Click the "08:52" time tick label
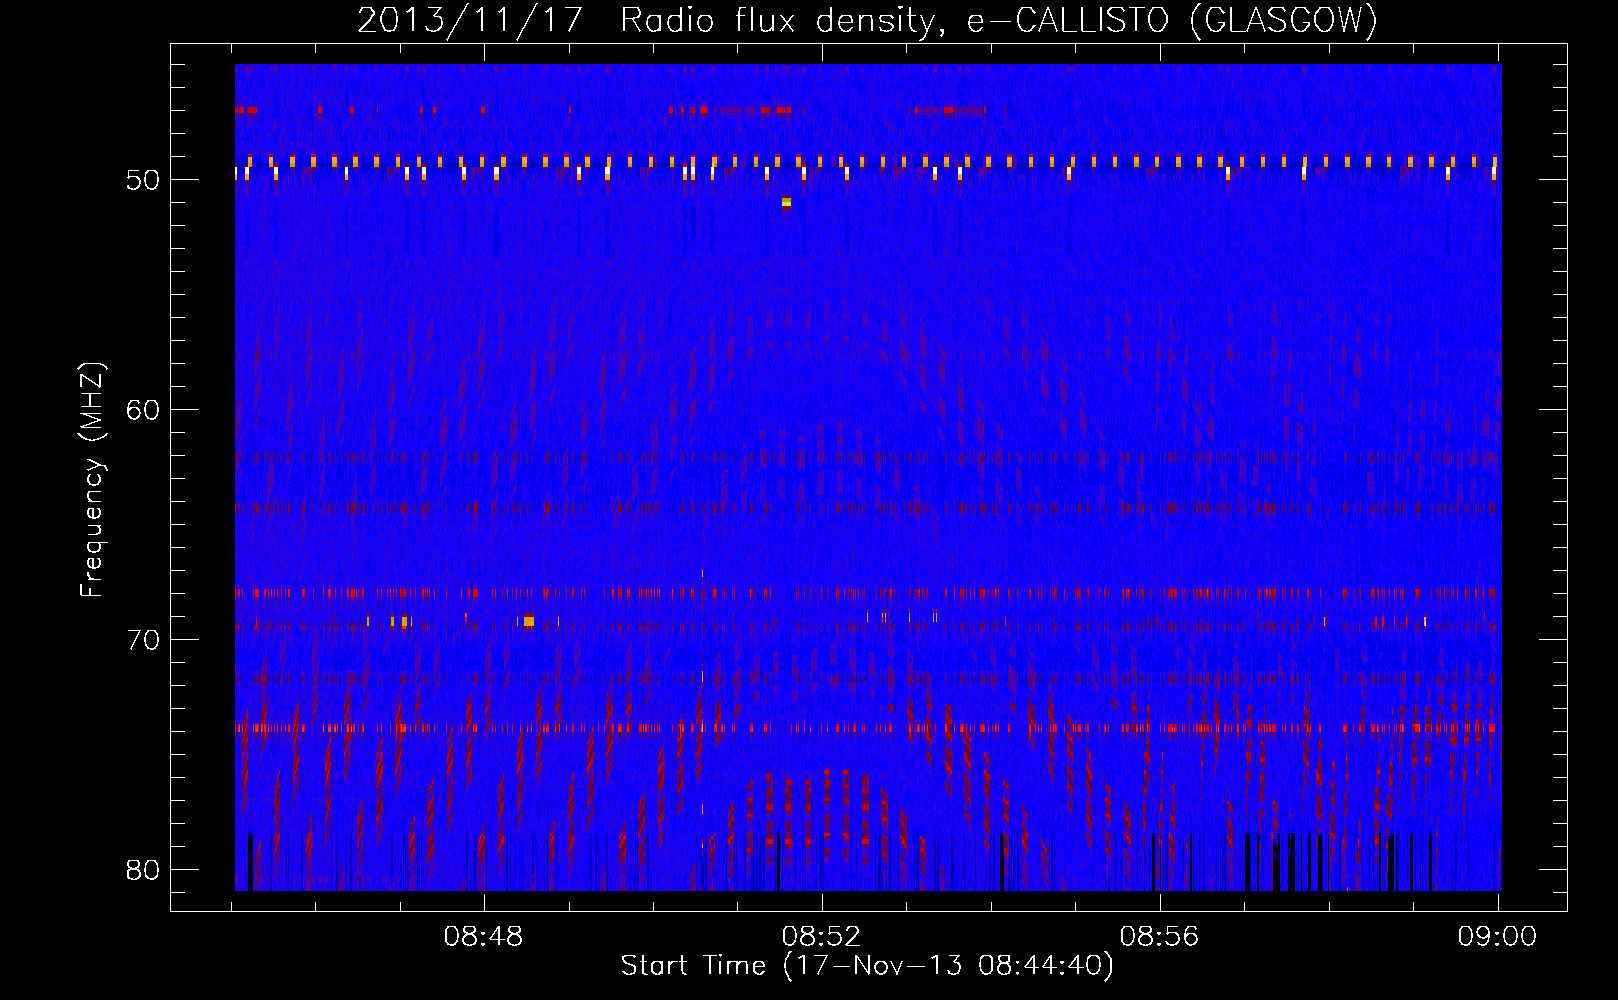This screenshot has height=1000, width=1618. pyautogui.click(x=822, y=937)
